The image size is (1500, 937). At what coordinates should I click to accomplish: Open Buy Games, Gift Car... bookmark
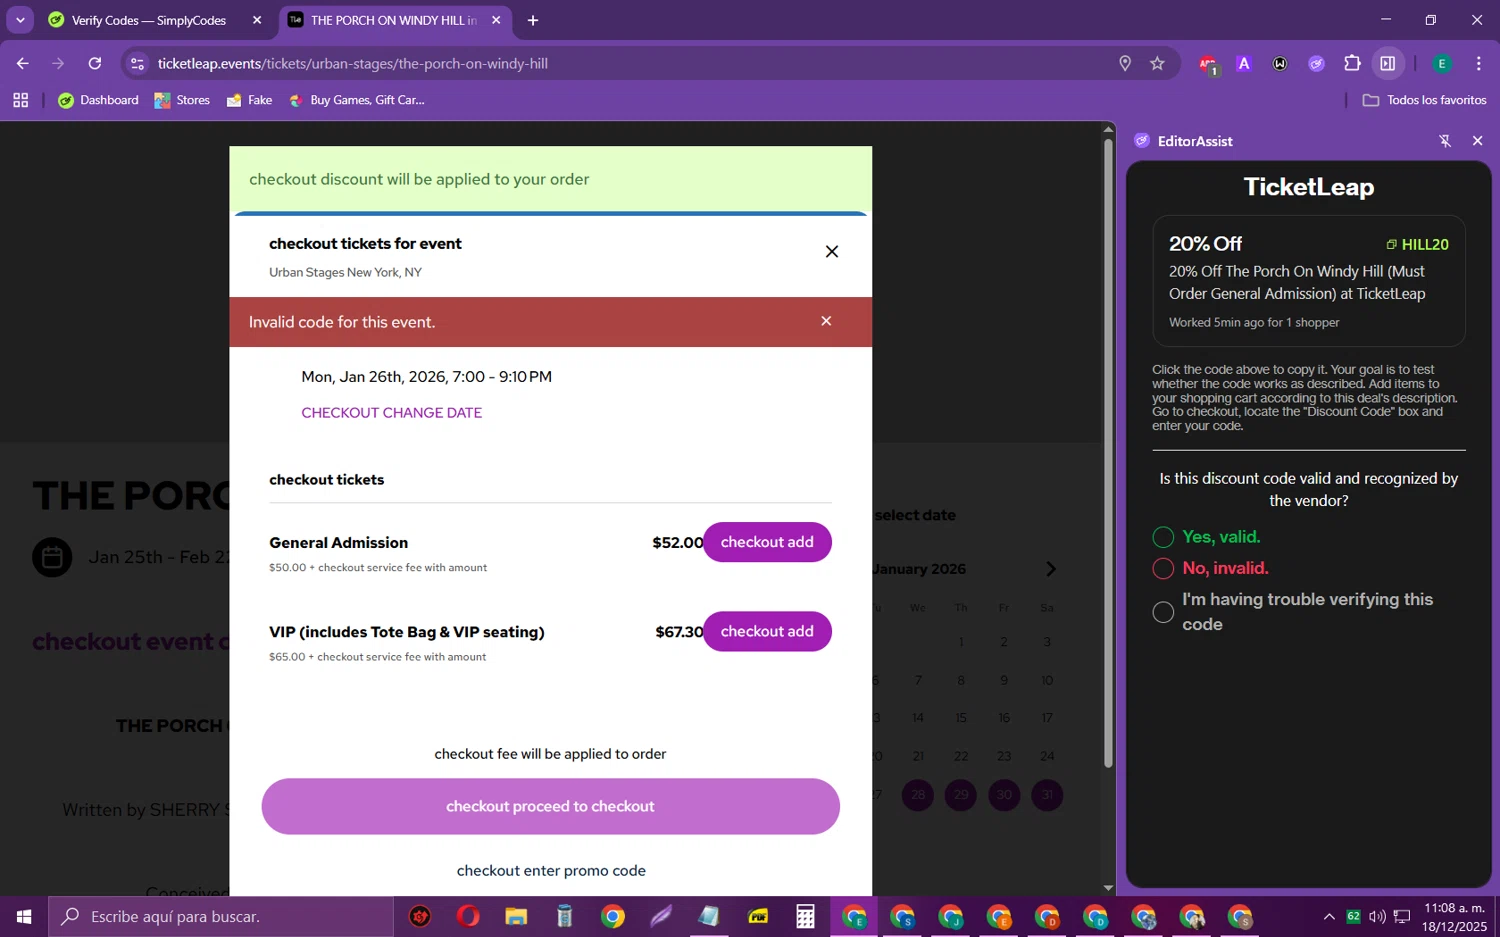click(357, 100)
